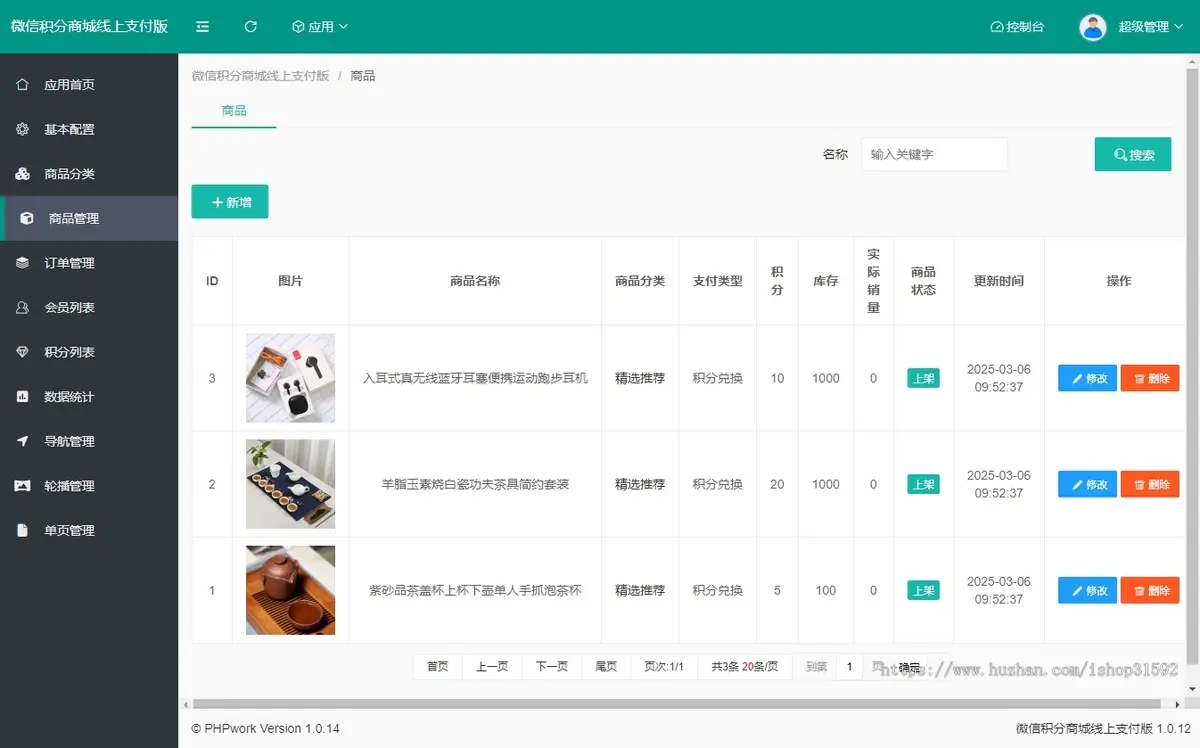The height and width of the screenshot is (748, 1200).
Task: Click product name 紫砂品茶盖杯上杯下壶单人手抓泡茶杯
Action: [475, 590]
